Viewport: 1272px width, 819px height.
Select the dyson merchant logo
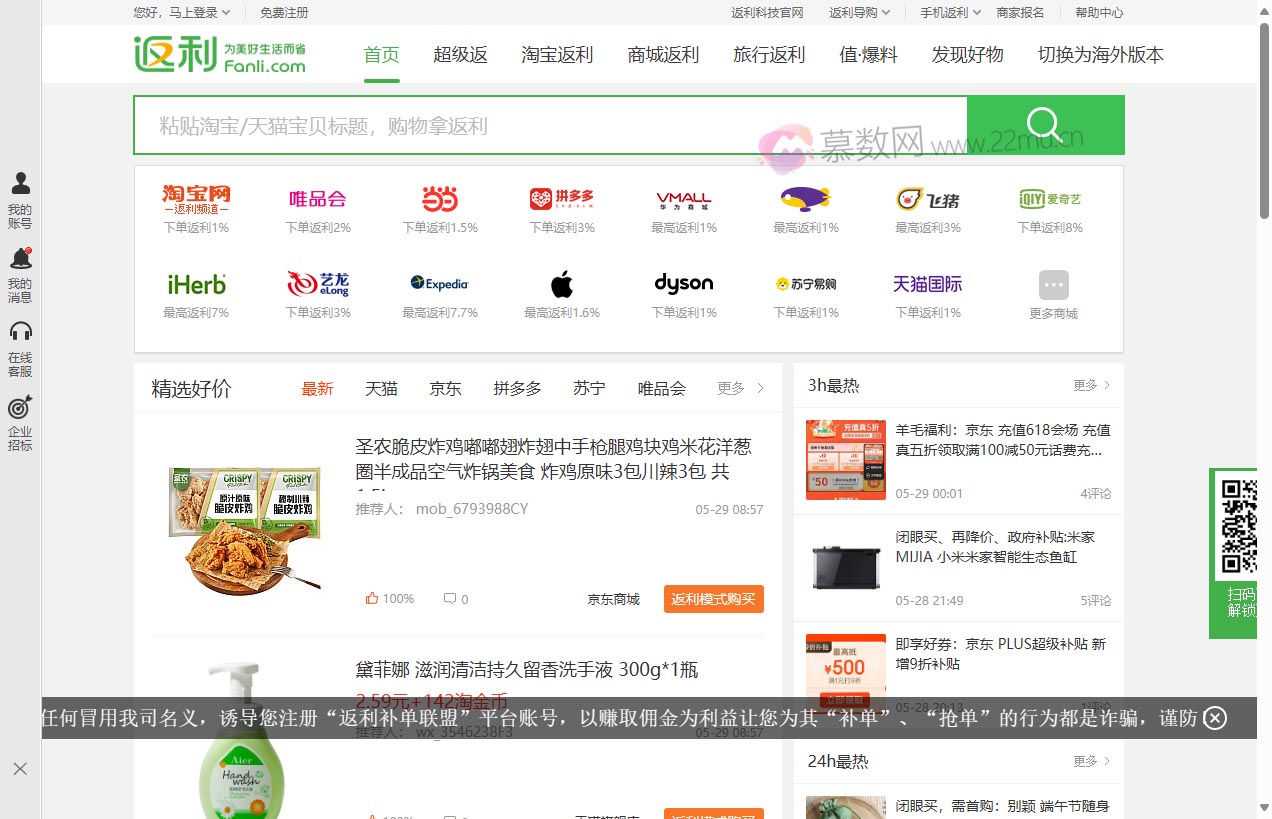(683, 283)
